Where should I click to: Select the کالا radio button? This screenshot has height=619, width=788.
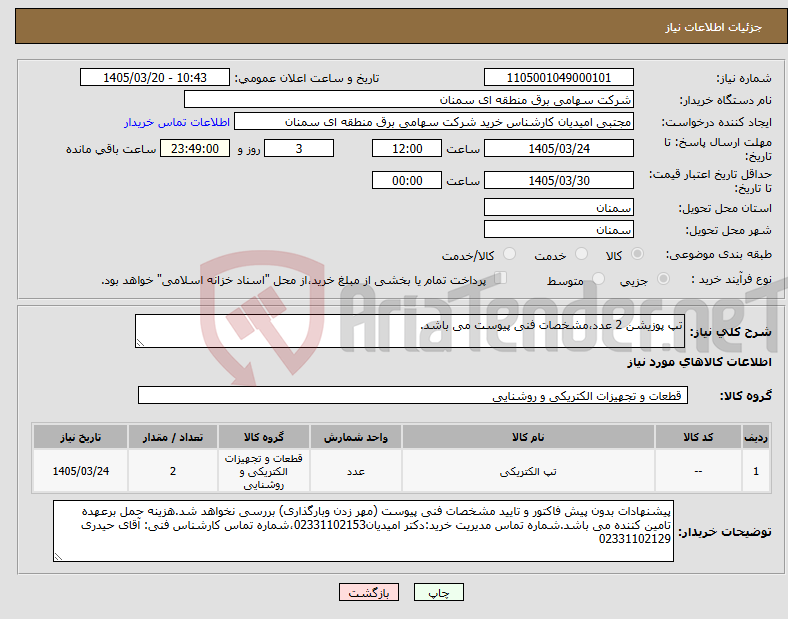637,254
